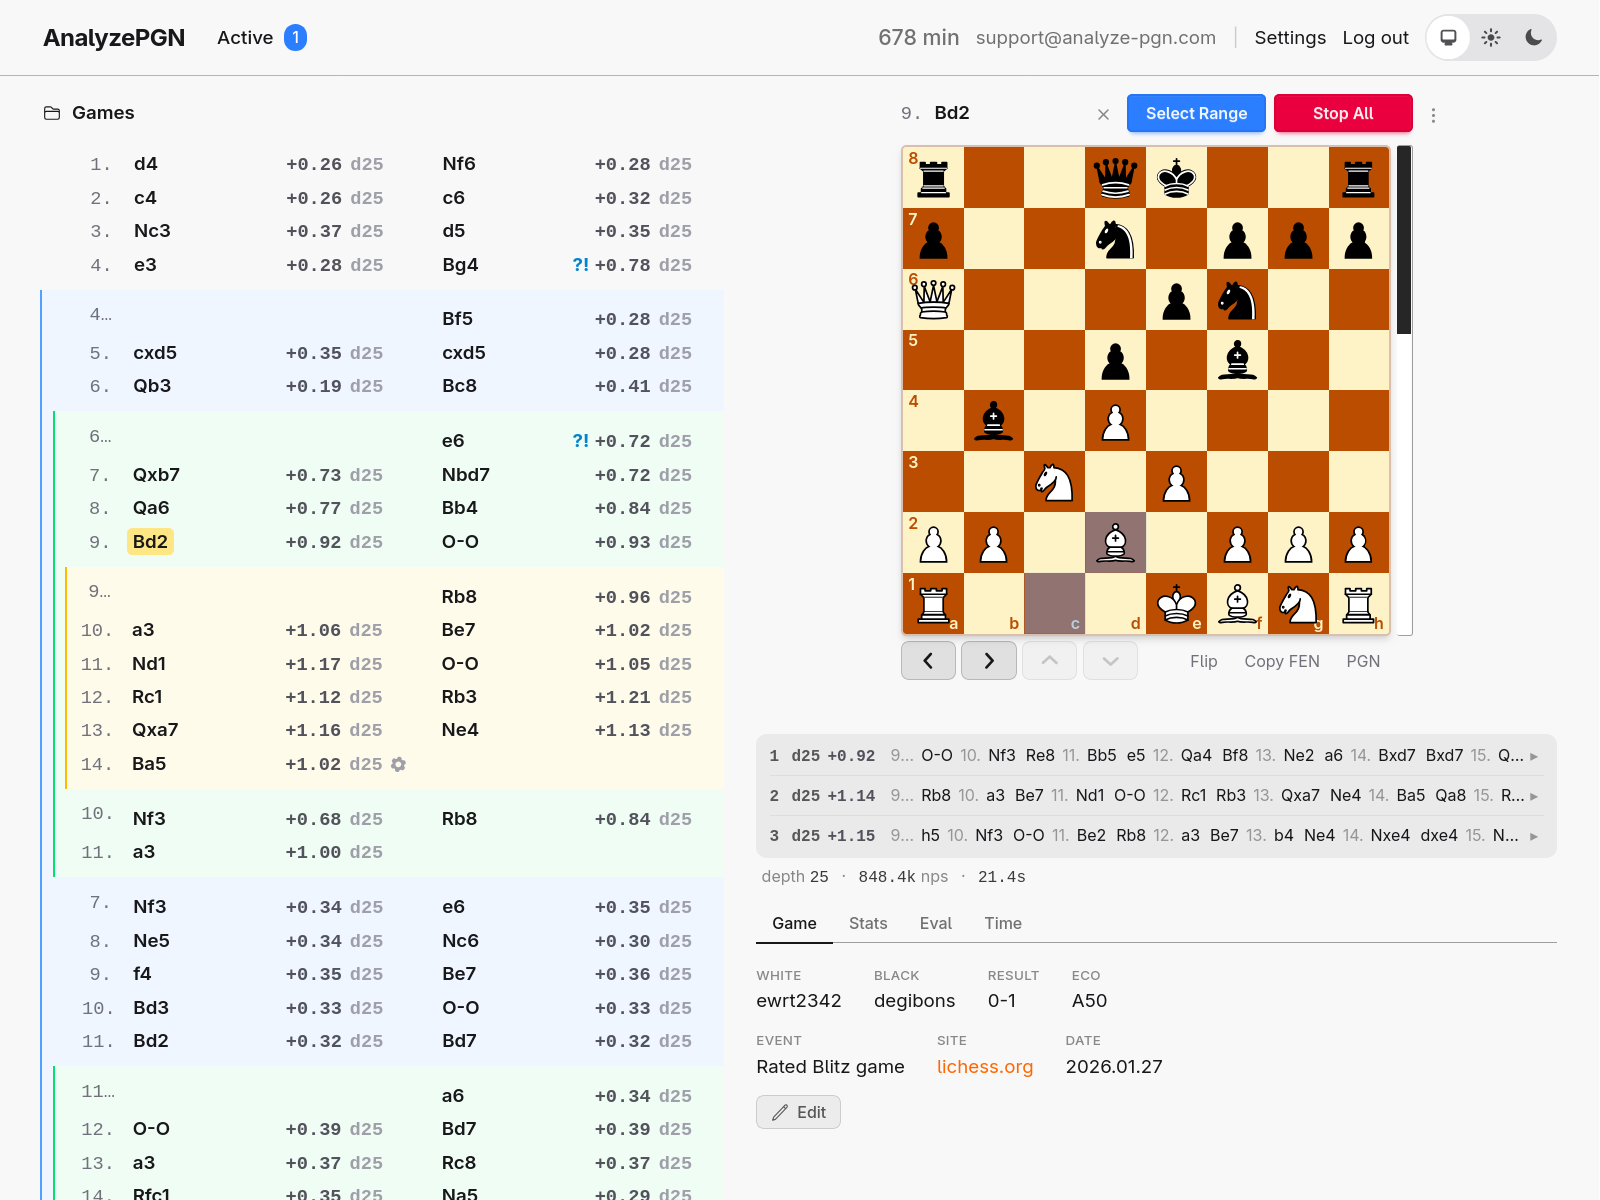Click the support@analyze-pgn.com account email
The width and height of the screenshot is (1600, 1200).
coord(1096,38)
